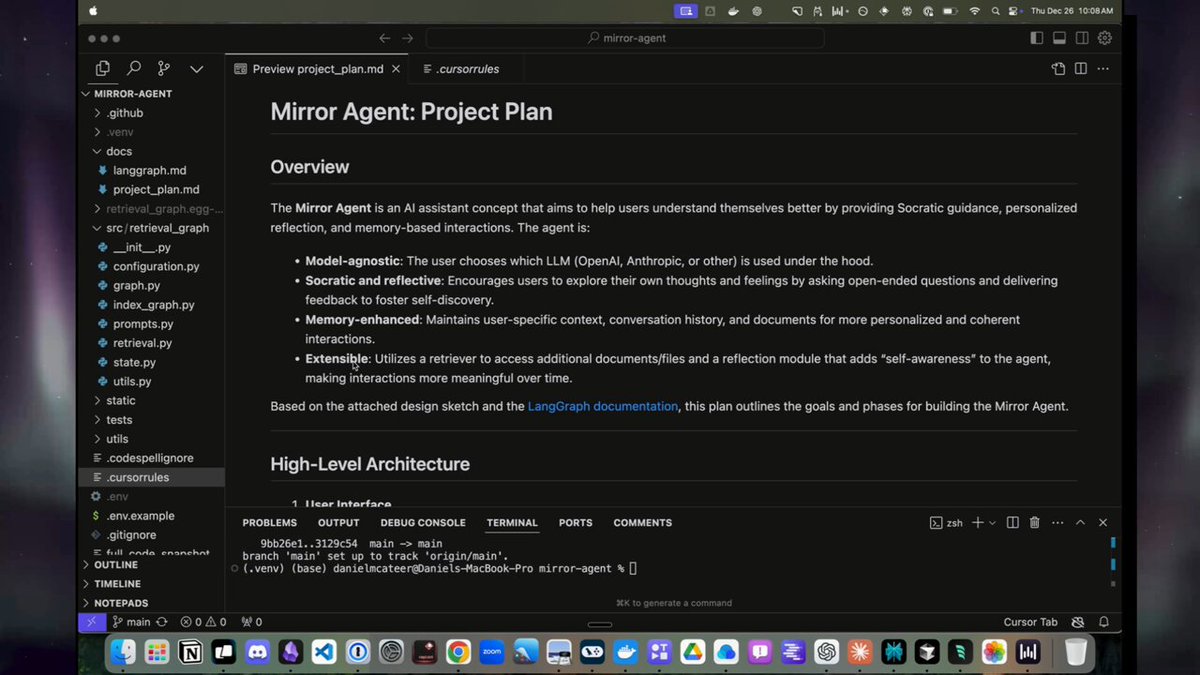Synchronize changes icon in status bar
Image resolution: width=1200 pixels, height=675 pixels.
(162, 622)
